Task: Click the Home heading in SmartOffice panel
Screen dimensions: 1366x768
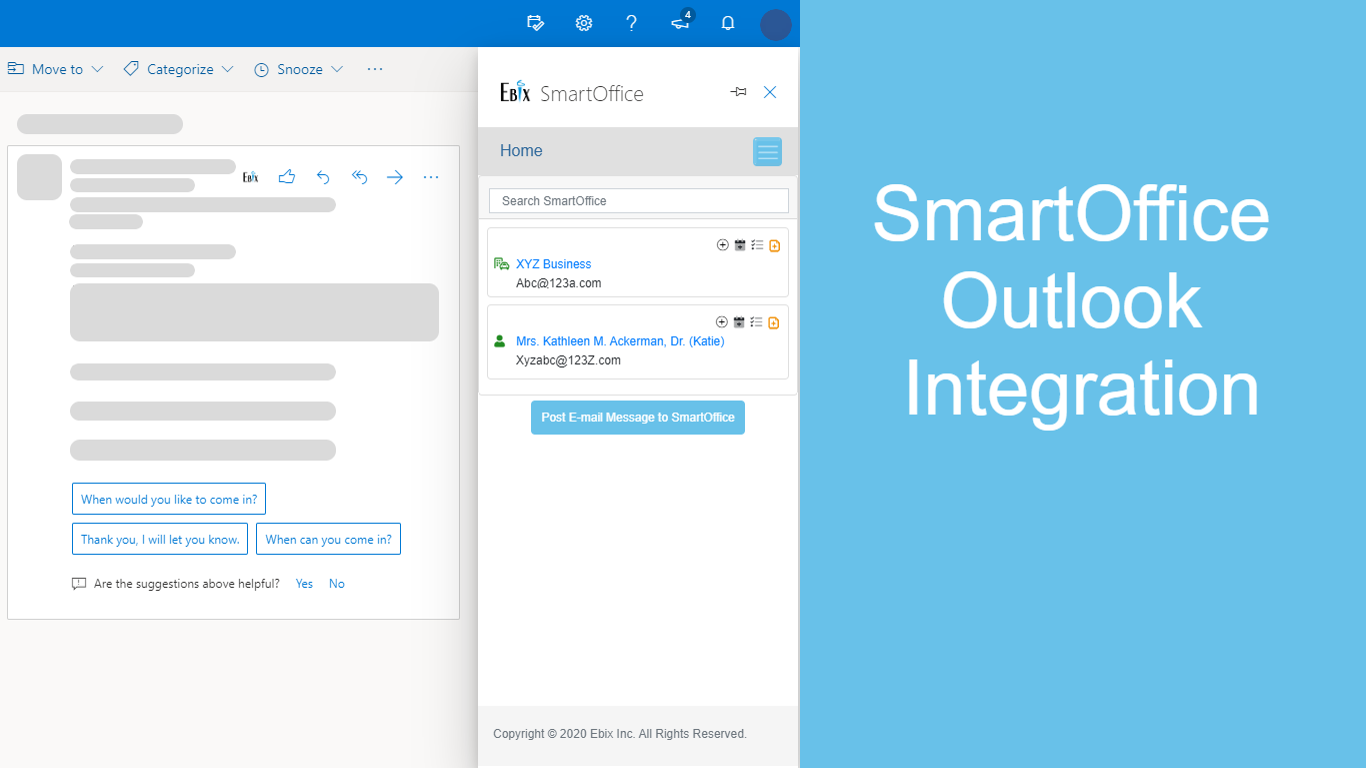Action: tap(521, 151)
